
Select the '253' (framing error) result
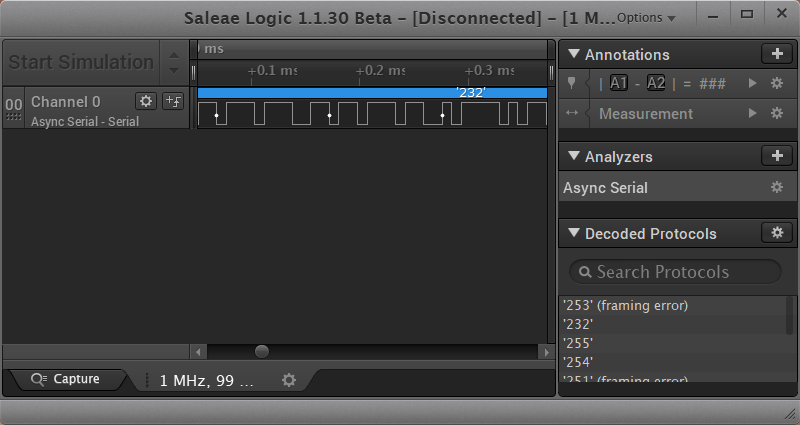pyautogui.click(x=673, y=306)
